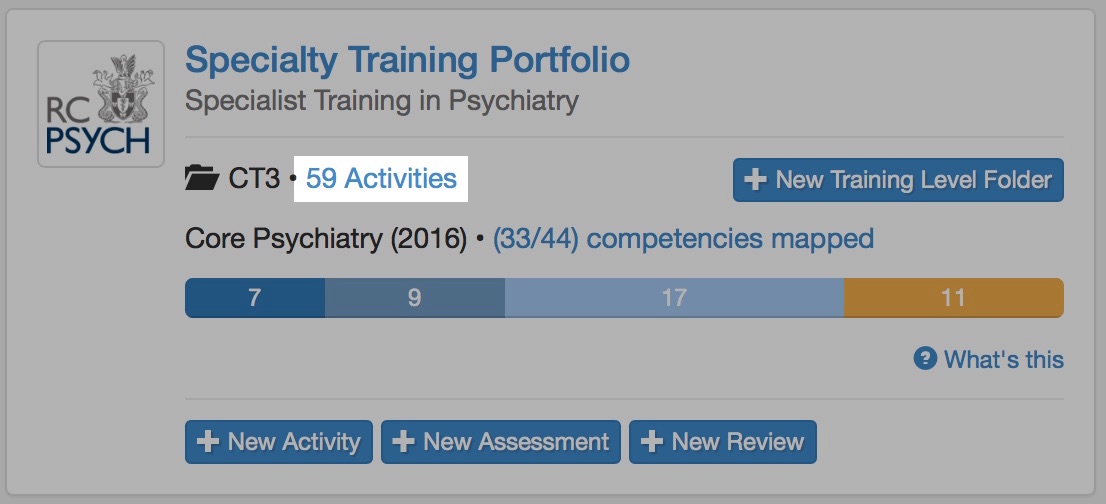The width and height of the screenshot is (1106, 504).
Task: Click the plus icon on New Training Level Folder
Action: click(756, 180)
